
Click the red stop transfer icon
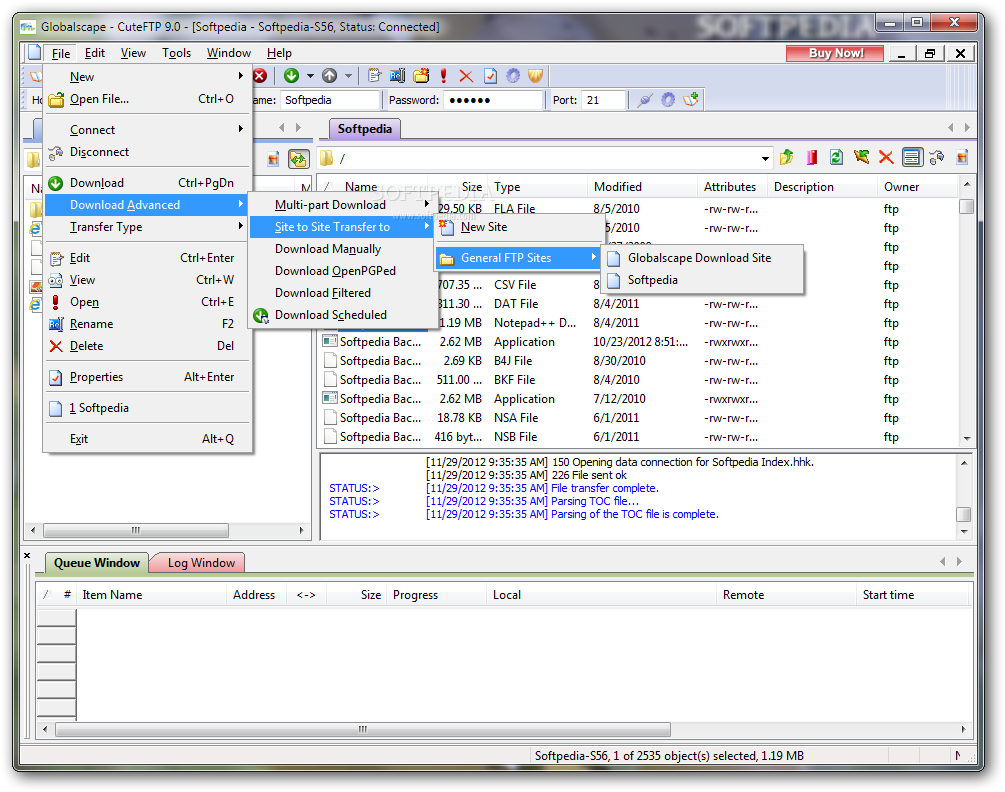coord(260,76)
